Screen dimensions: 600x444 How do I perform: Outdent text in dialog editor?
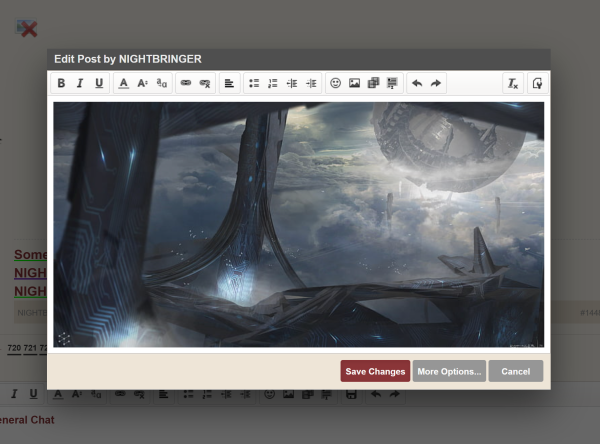click(x=292, y=83)
